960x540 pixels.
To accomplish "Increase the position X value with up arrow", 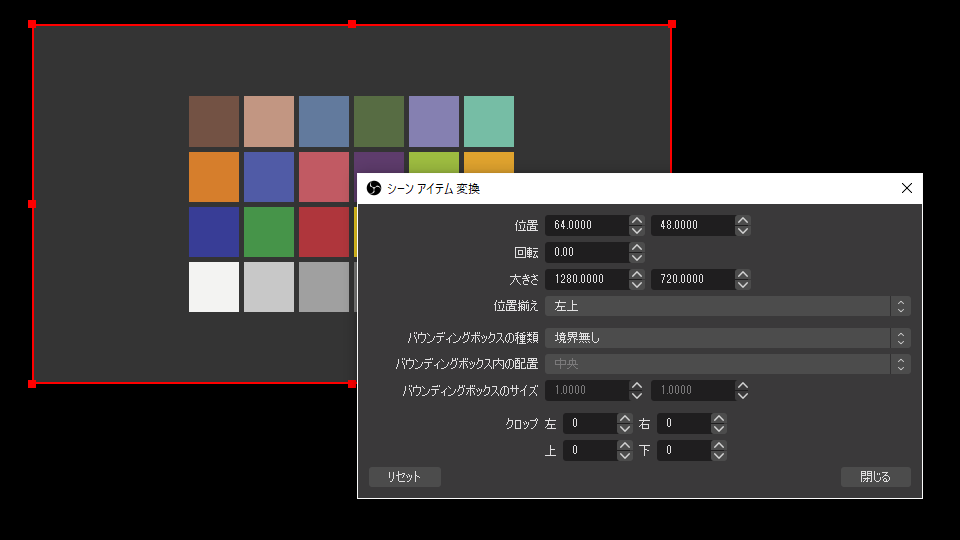I will [x=637, y=220].
